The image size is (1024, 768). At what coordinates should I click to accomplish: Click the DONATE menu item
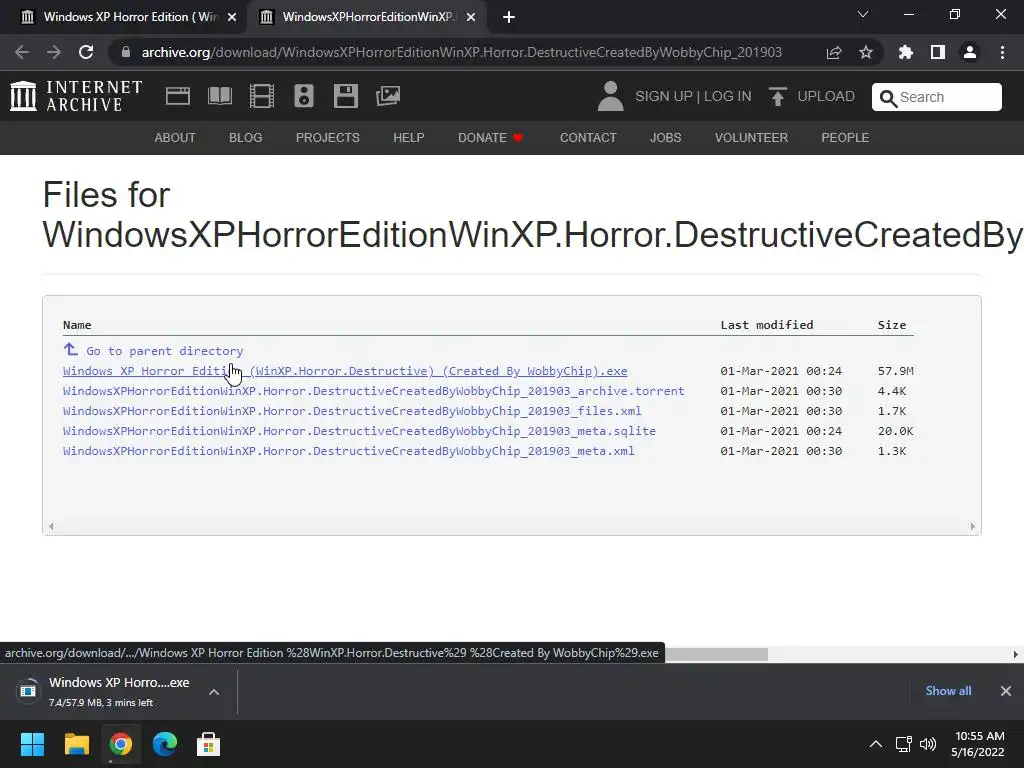(x=490, y=138)
